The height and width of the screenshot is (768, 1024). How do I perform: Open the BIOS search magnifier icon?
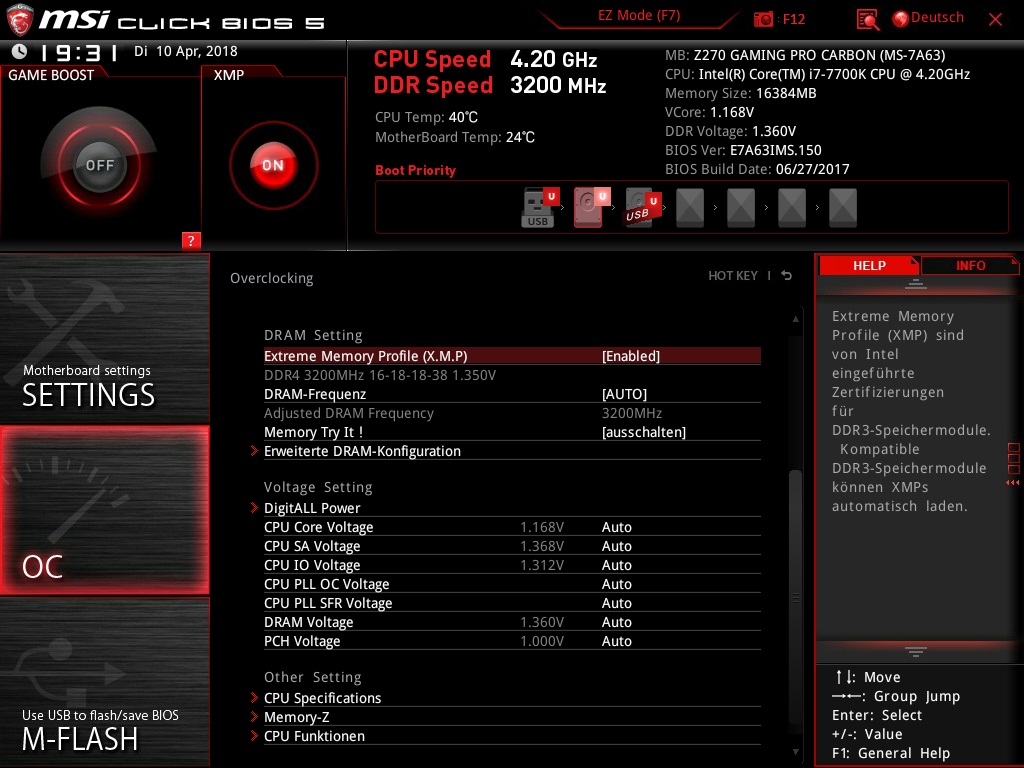867,20
